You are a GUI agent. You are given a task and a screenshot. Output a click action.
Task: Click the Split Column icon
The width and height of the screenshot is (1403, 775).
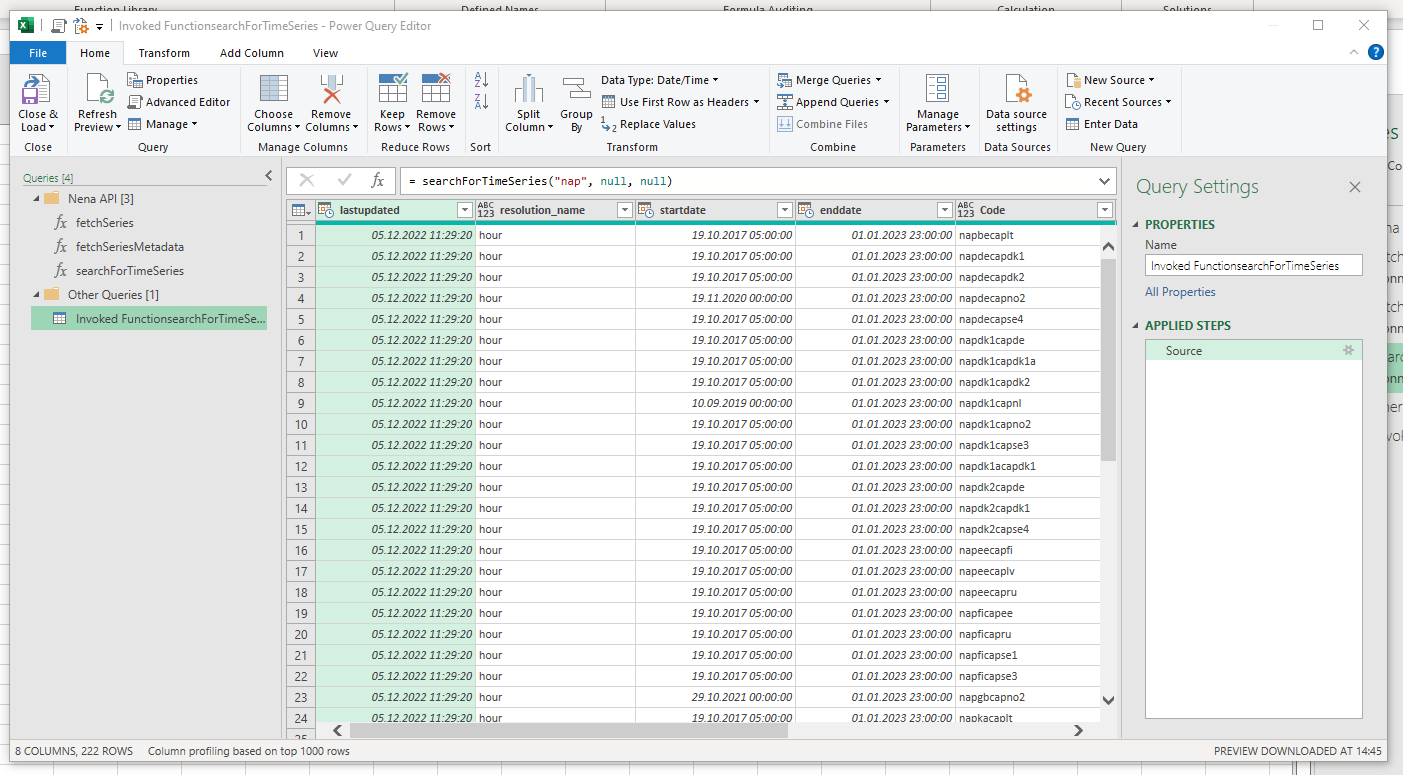click(529, 88)
